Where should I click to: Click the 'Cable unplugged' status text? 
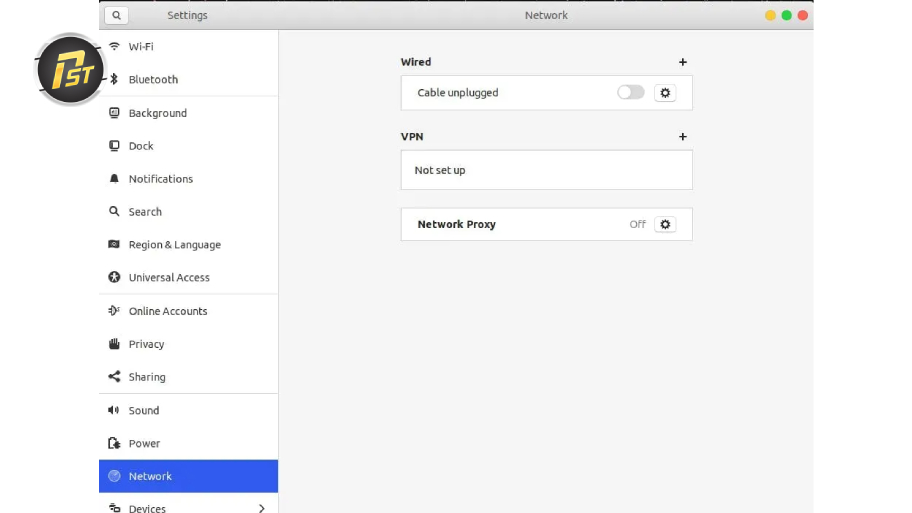coord(458,93)
